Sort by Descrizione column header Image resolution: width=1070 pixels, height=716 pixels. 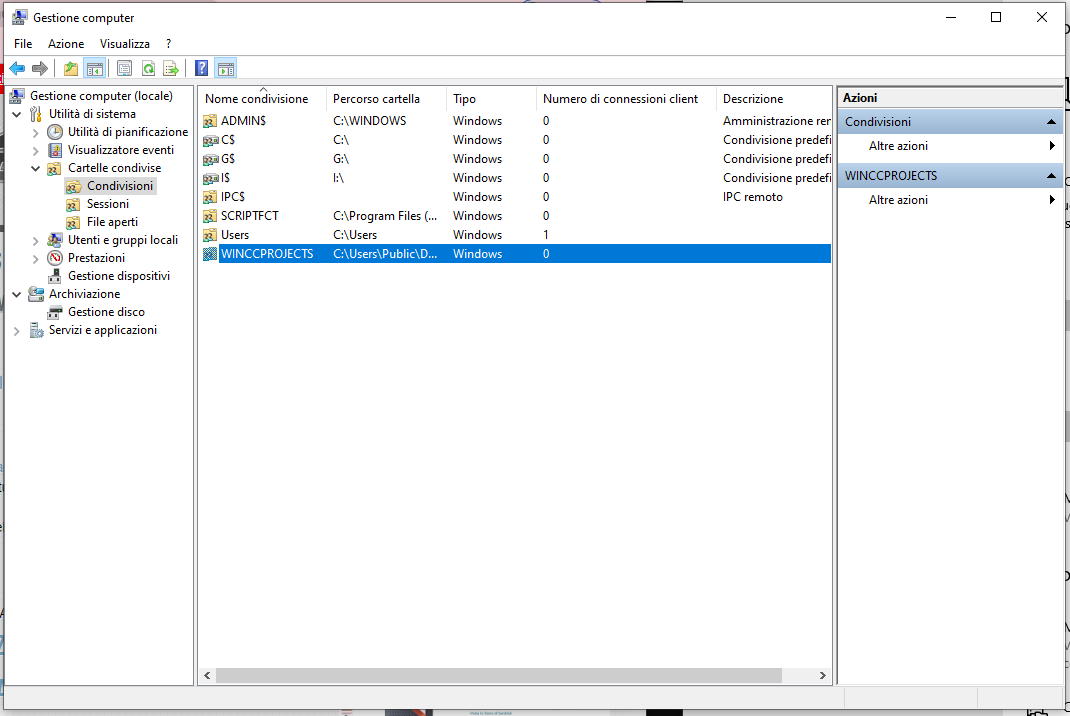(774, 99)
